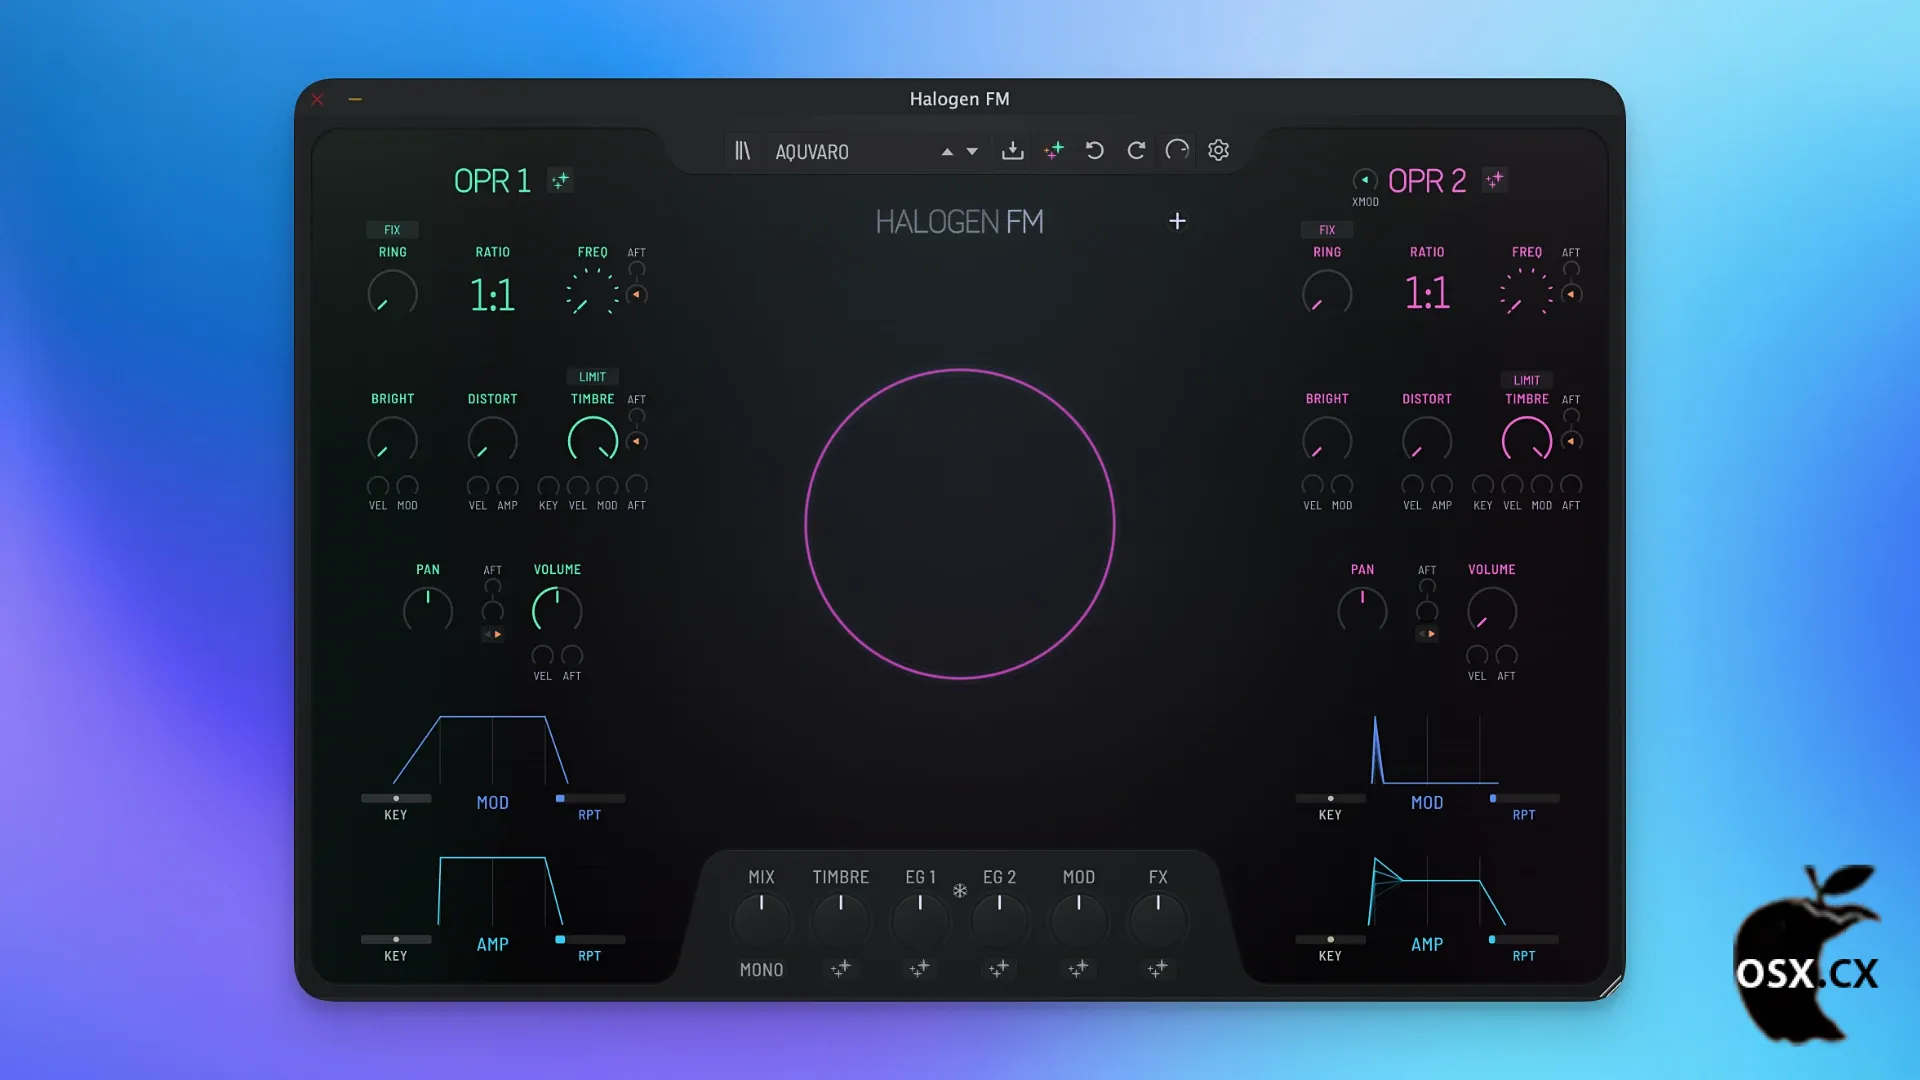Viewport: 1920px width, 1080px height.
Task: Click OPR 2 PAN knob
Action: pos(1362,610)
